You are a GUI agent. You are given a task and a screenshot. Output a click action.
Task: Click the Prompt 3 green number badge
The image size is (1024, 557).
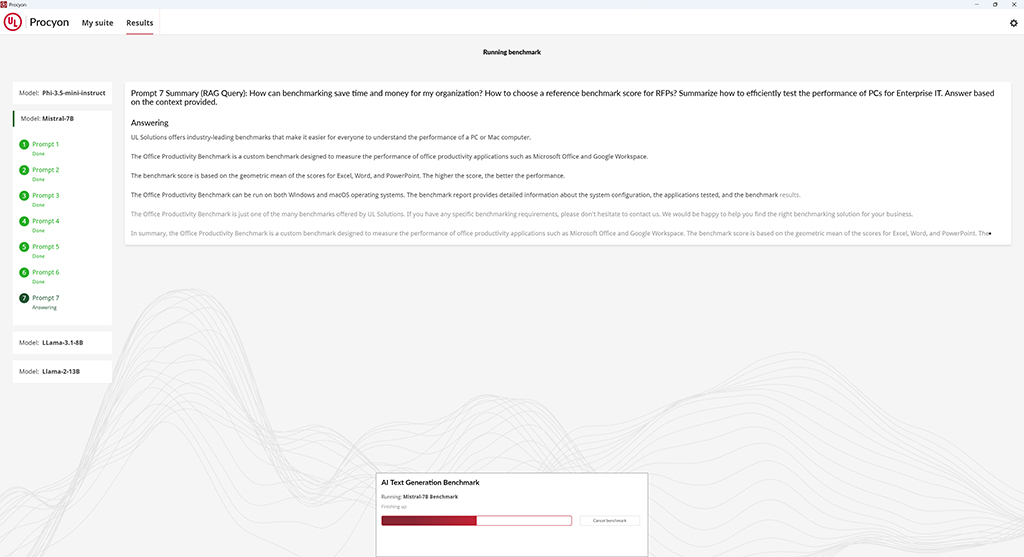coord(24,195)
